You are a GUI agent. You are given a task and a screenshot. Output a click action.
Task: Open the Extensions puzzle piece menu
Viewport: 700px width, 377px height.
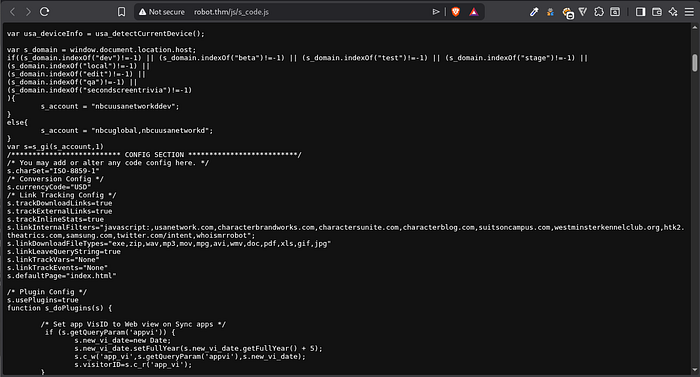(599, 12)
